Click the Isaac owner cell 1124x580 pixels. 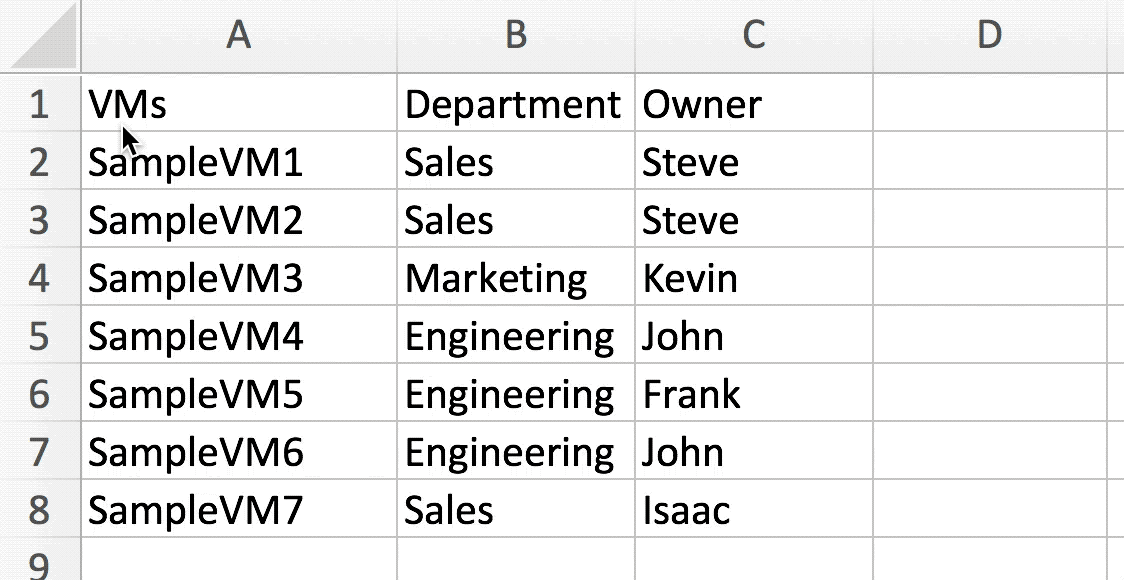coord(753,510)
